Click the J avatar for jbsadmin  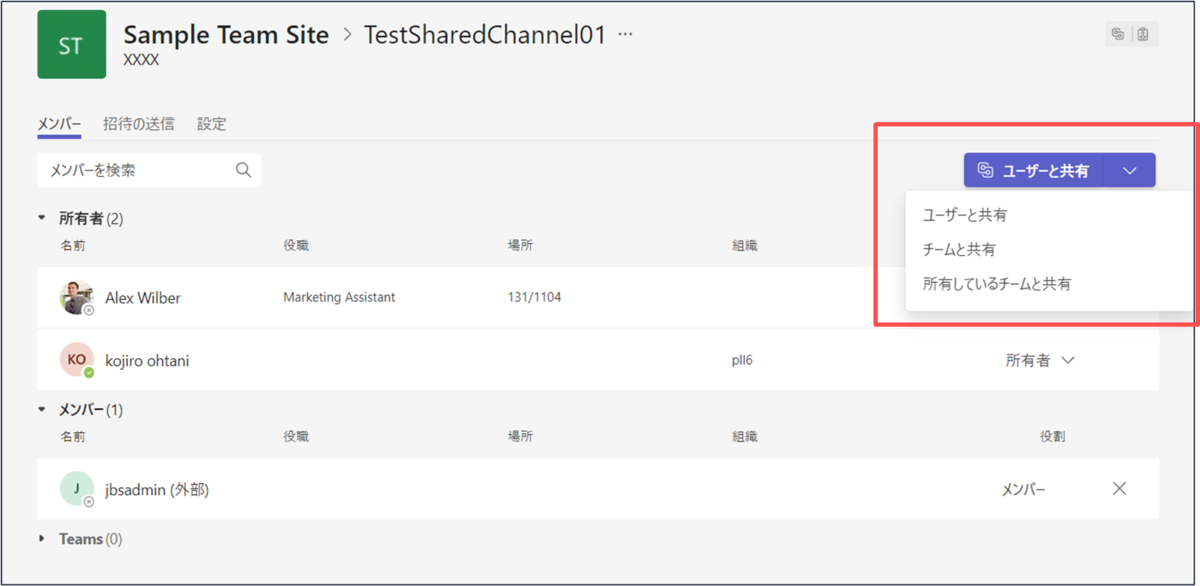[x=76, y=489]
